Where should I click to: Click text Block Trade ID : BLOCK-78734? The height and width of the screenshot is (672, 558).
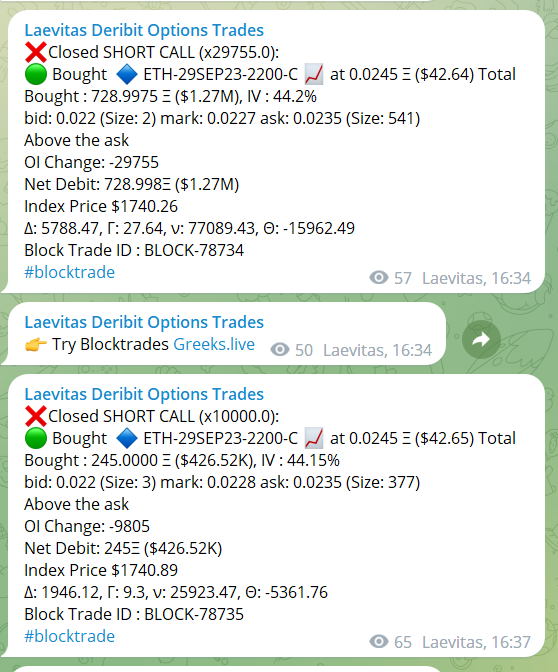pyautogui.click(x=134, y=250)
